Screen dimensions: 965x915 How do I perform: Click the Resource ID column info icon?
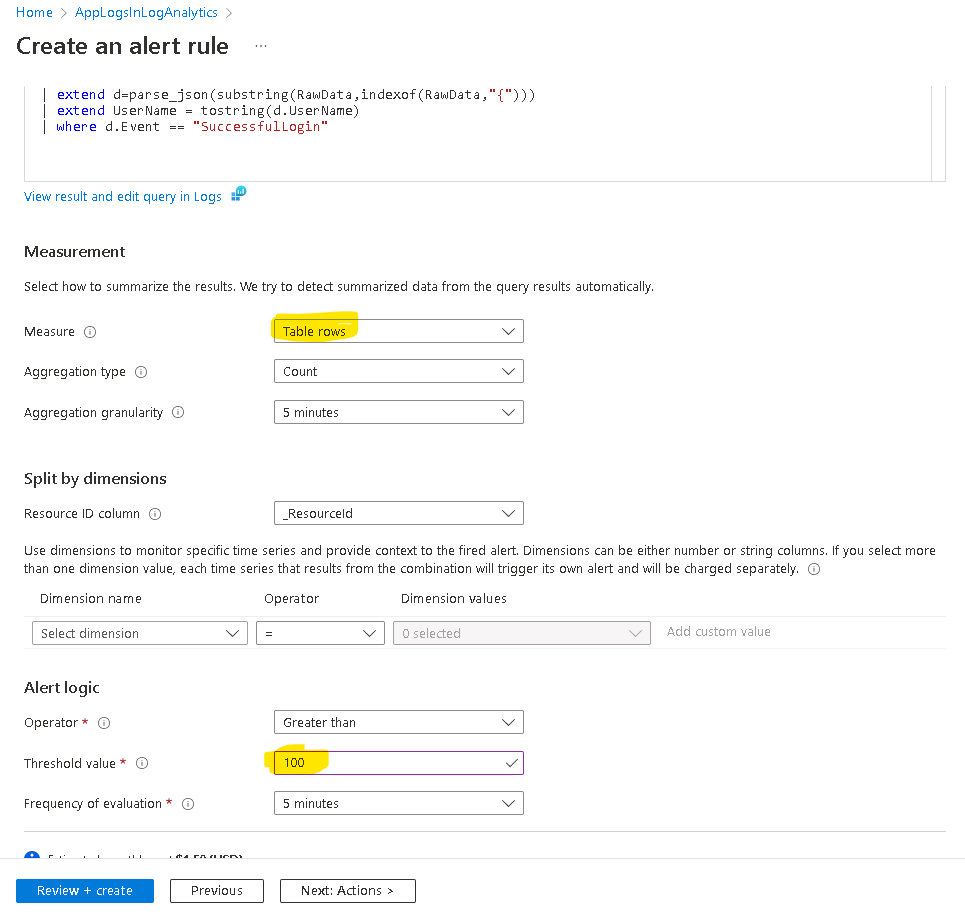point(155,514)
